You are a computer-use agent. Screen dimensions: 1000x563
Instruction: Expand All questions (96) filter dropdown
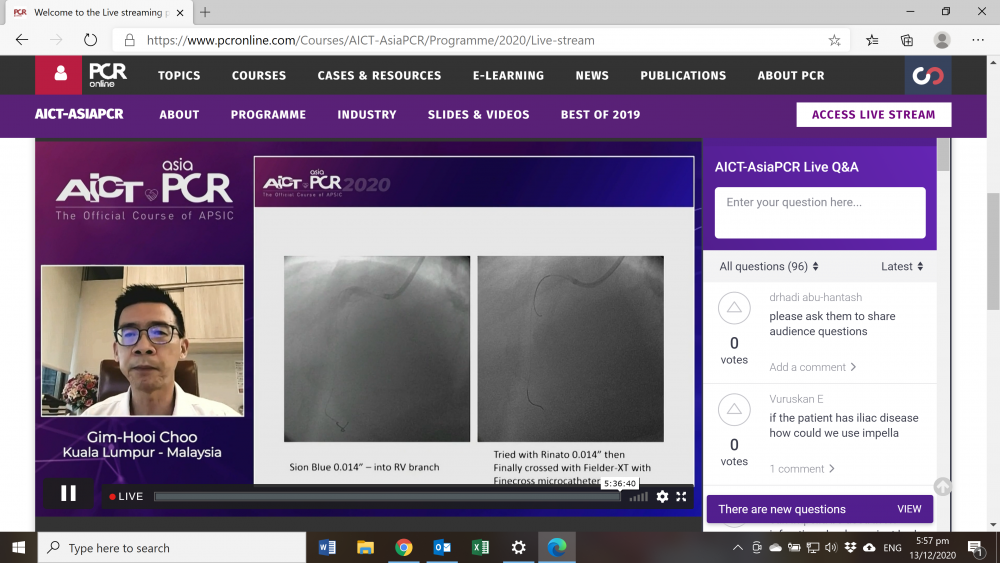click(768, 267)
